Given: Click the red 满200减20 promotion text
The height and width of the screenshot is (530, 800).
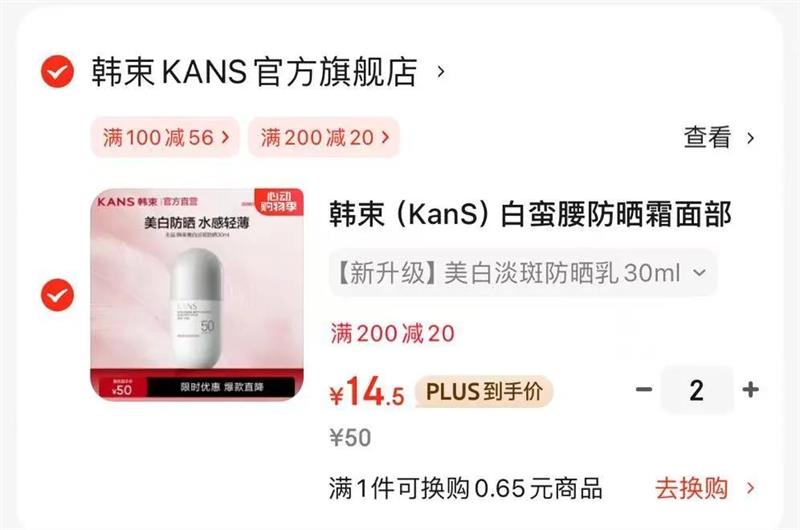Looking at the screenshot, I should click(x=392, y=334).
